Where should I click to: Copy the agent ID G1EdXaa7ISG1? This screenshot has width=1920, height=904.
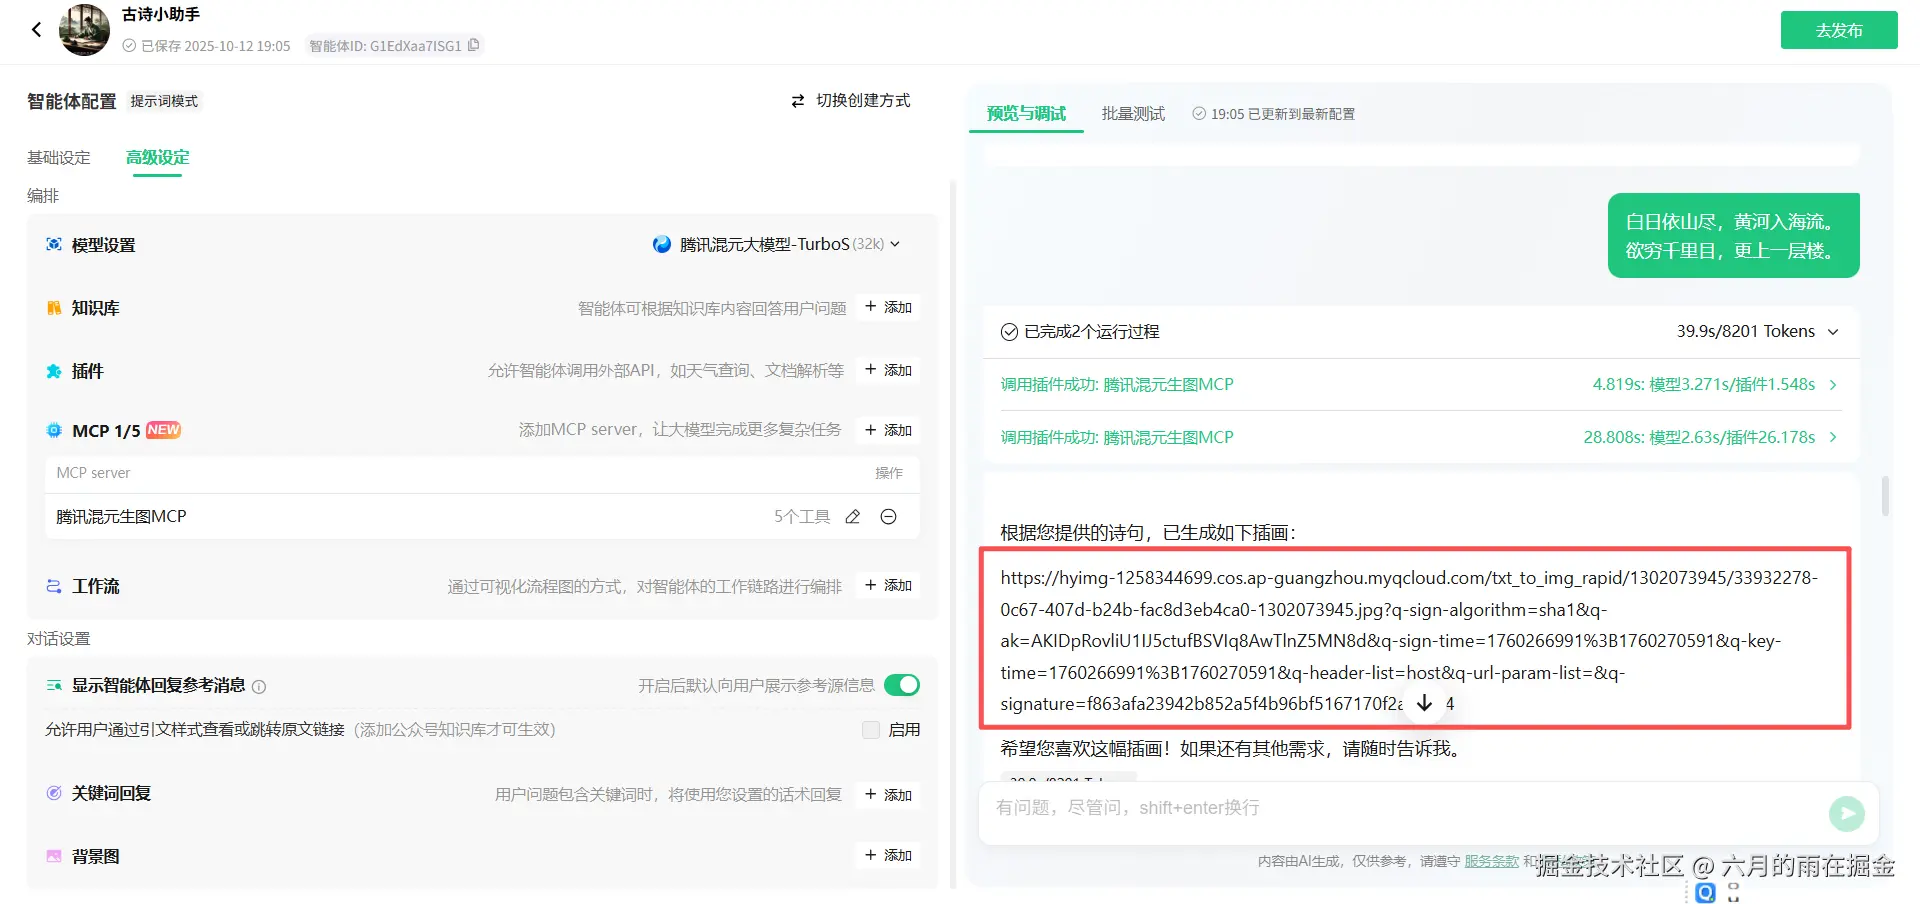[x=474, y=45]
